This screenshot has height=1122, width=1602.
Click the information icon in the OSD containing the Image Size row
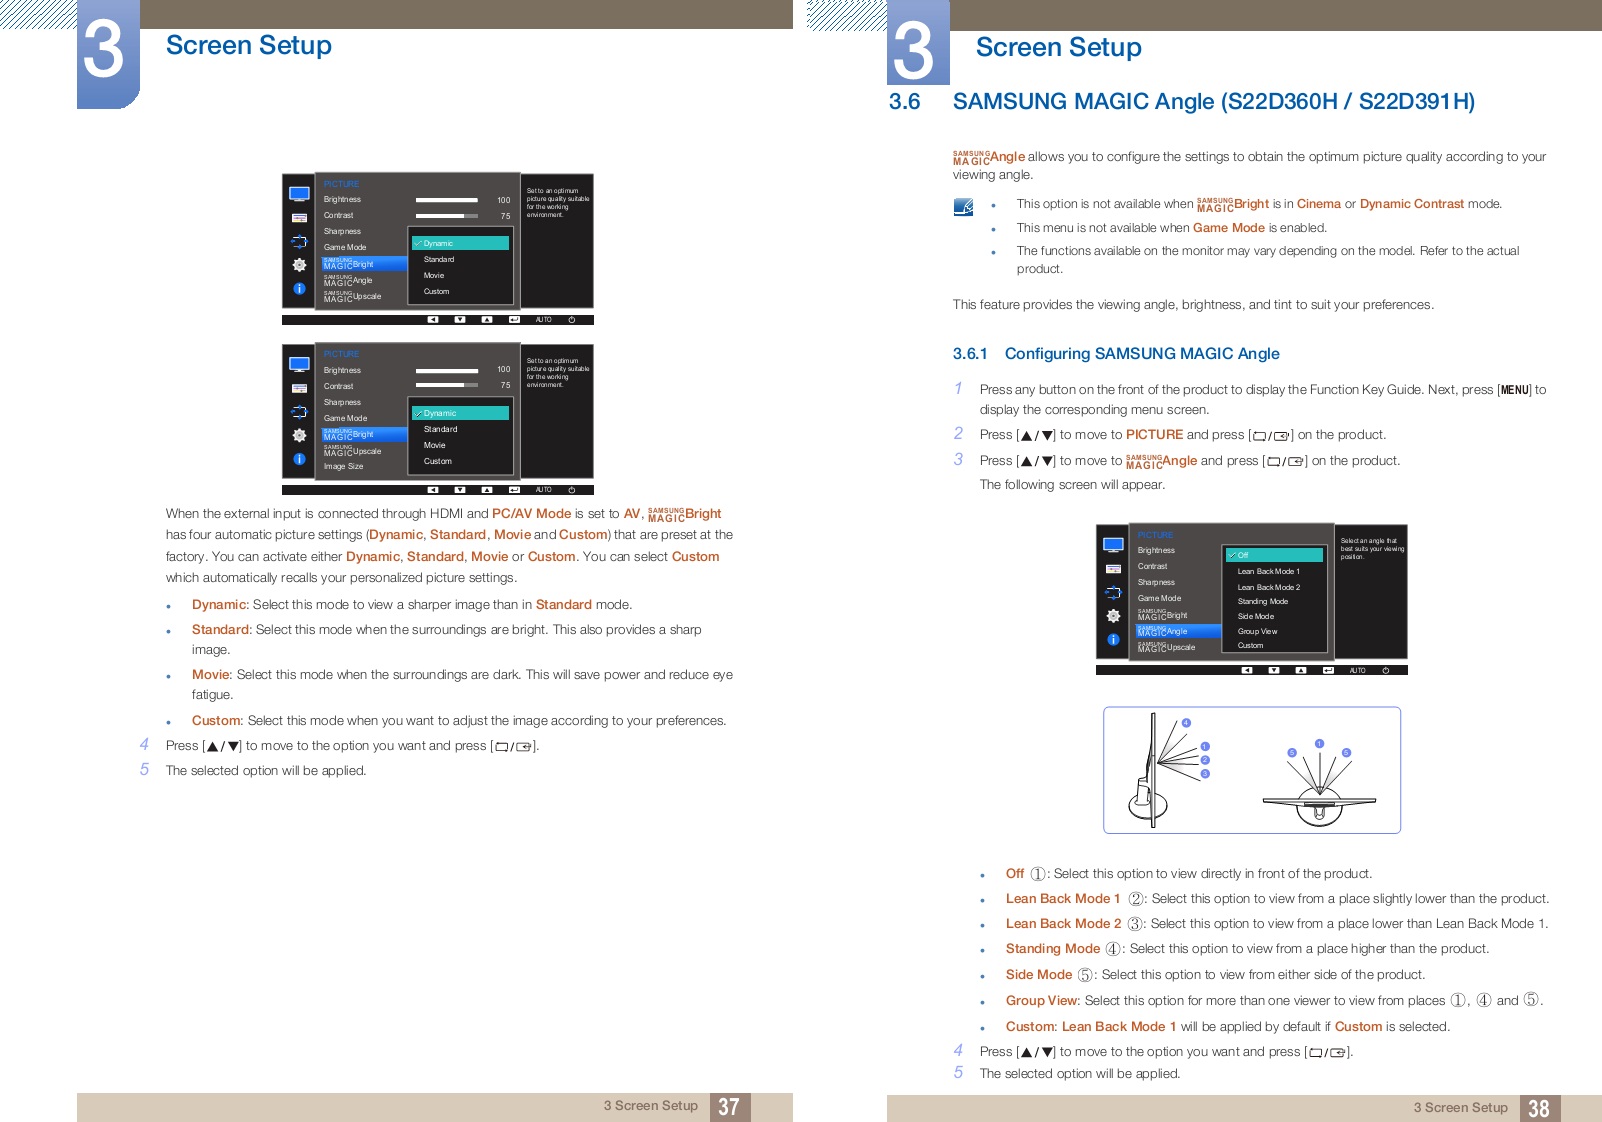tap(299, 459)
